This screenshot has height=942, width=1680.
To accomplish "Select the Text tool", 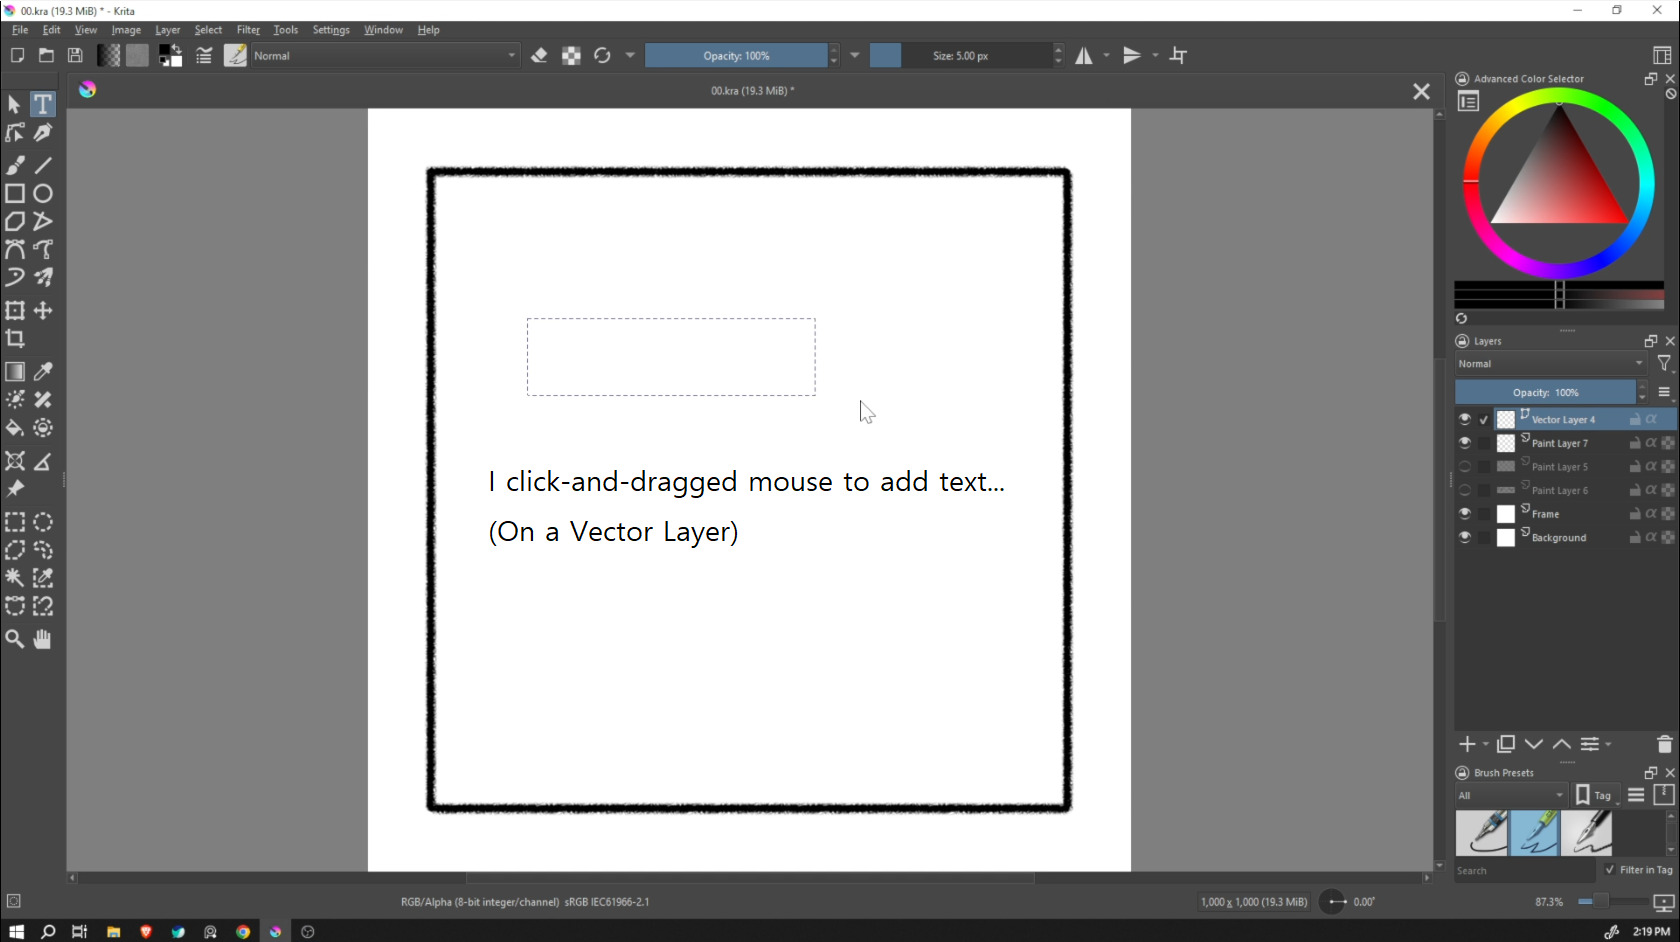I will (x=42, y=104).
